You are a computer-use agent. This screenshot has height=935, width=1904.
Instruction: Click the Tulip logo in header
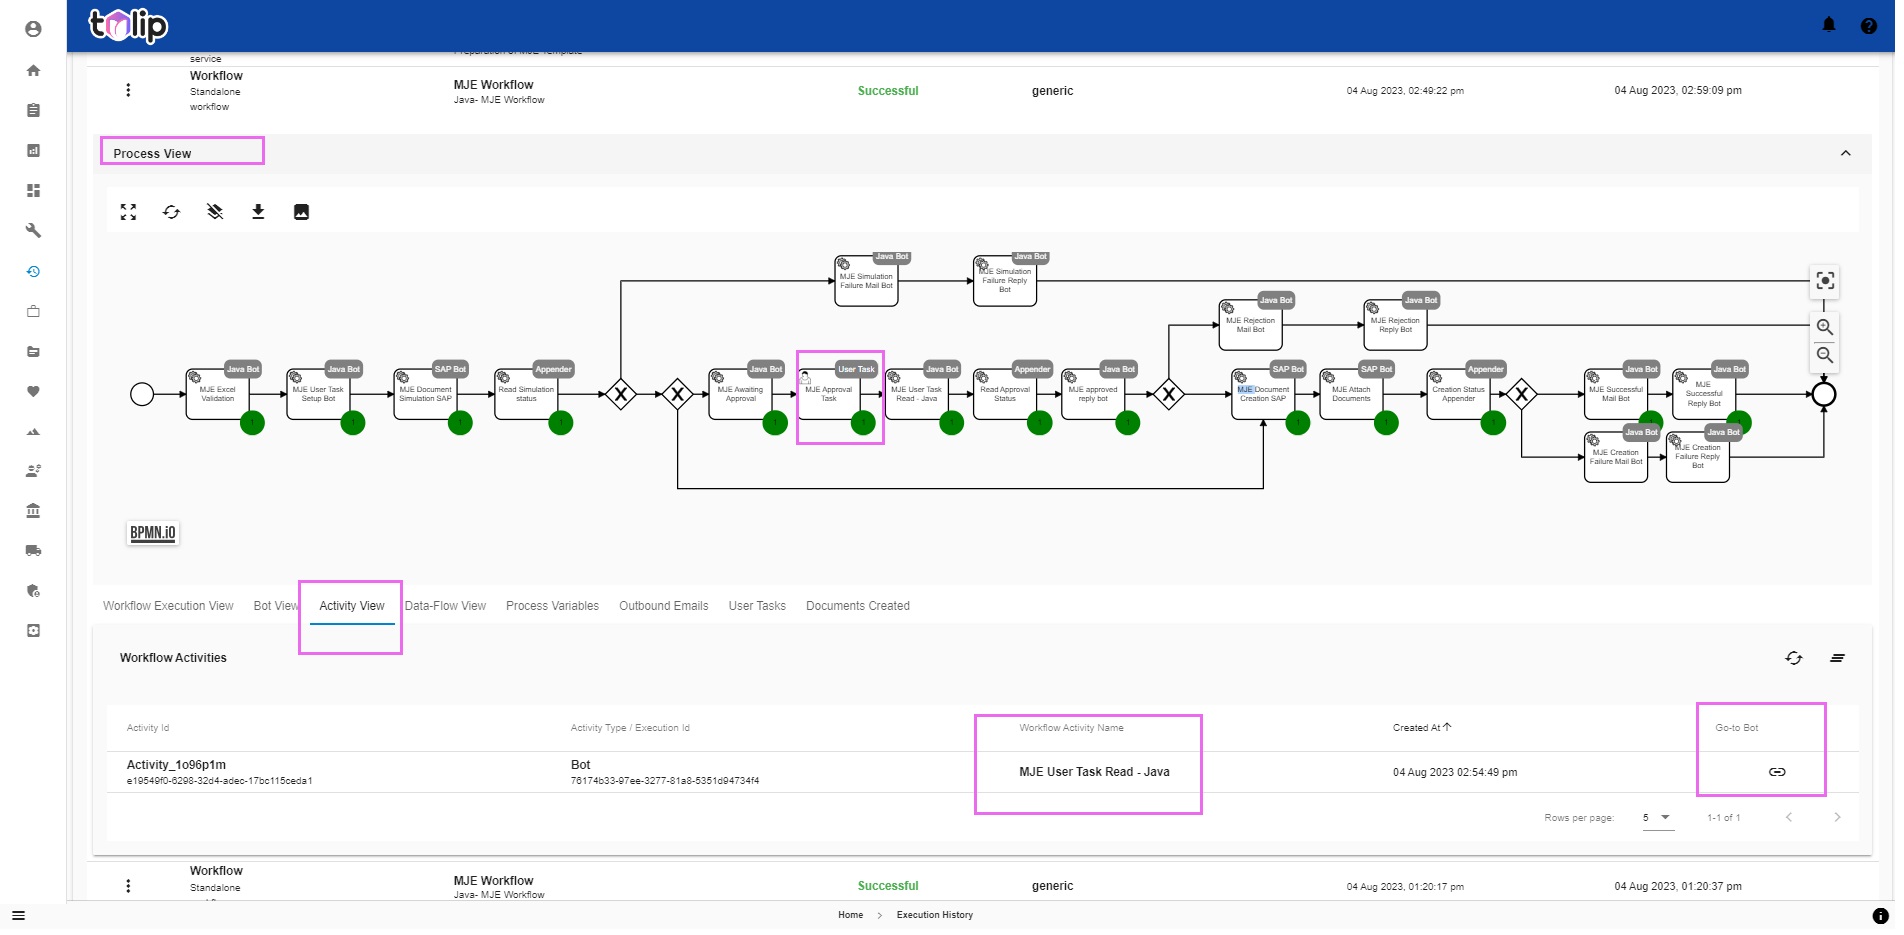tap(128, 25)
